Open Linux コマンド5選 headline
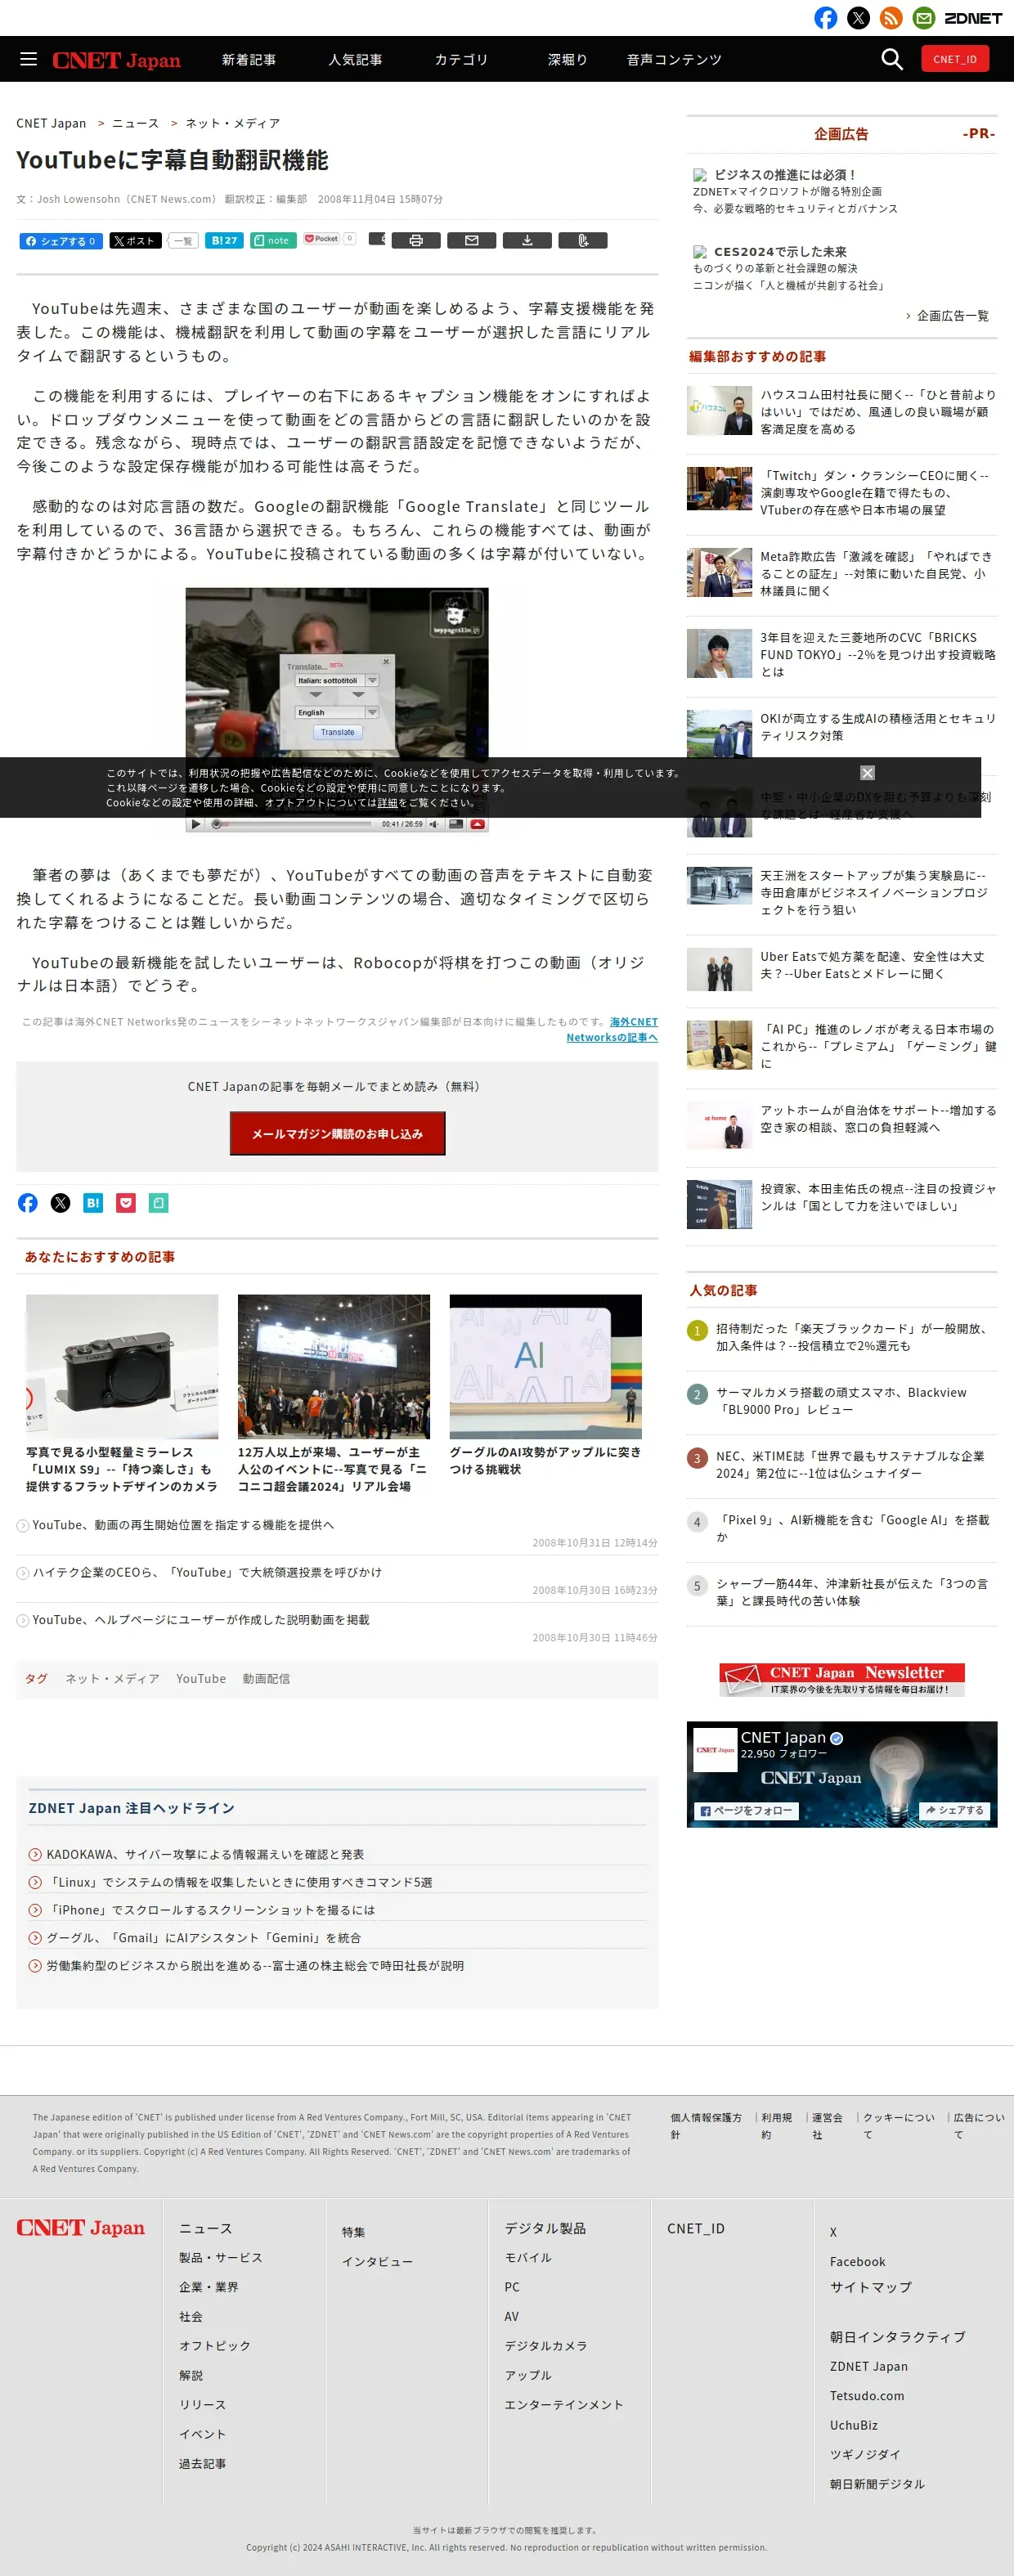This screenshot has height=2576, width=1014. [x=239, y=1882]
